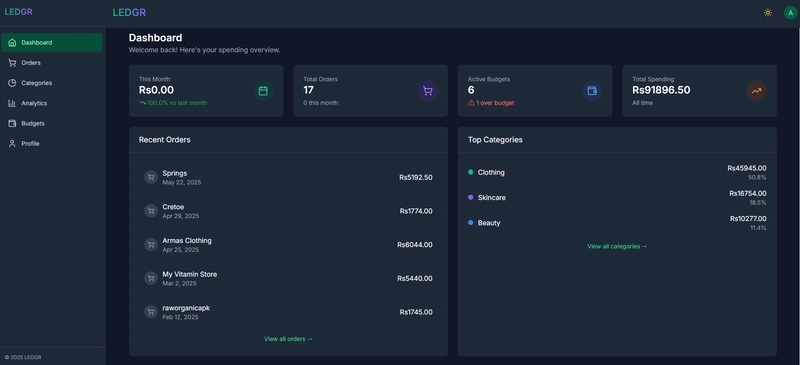The width and height of the screenshot is (800, 365).
Task: Select the Armas Clothing order name
Action: (187, 240)
